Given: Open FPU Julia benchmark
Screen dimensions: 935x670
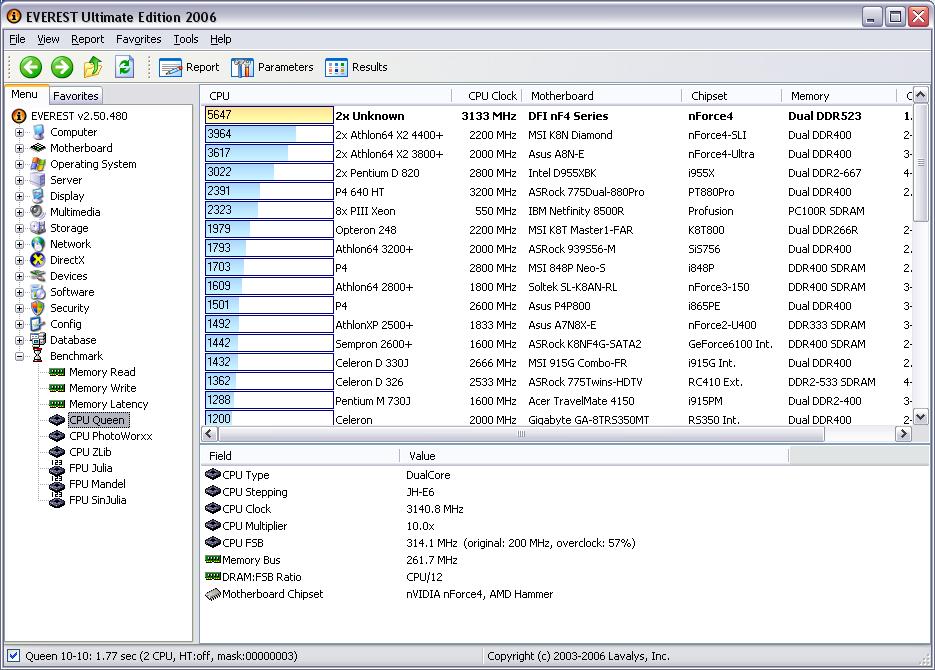Looking at the screenshot, I should pos(91,469).
